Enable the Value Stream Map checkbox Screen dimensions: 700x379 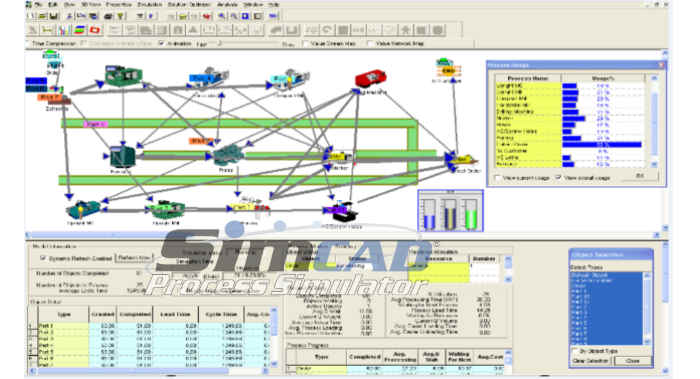pyautogui.click(x=306, y=43)
